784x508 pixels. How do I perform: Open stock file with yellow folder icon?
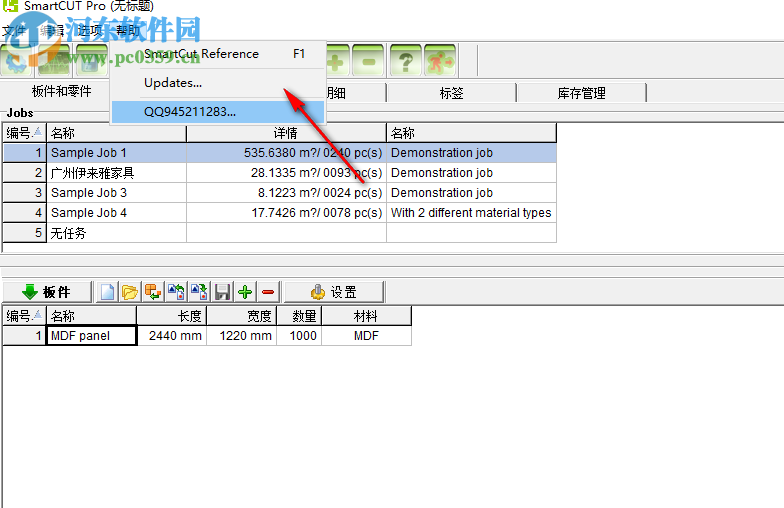coord(130,292)
